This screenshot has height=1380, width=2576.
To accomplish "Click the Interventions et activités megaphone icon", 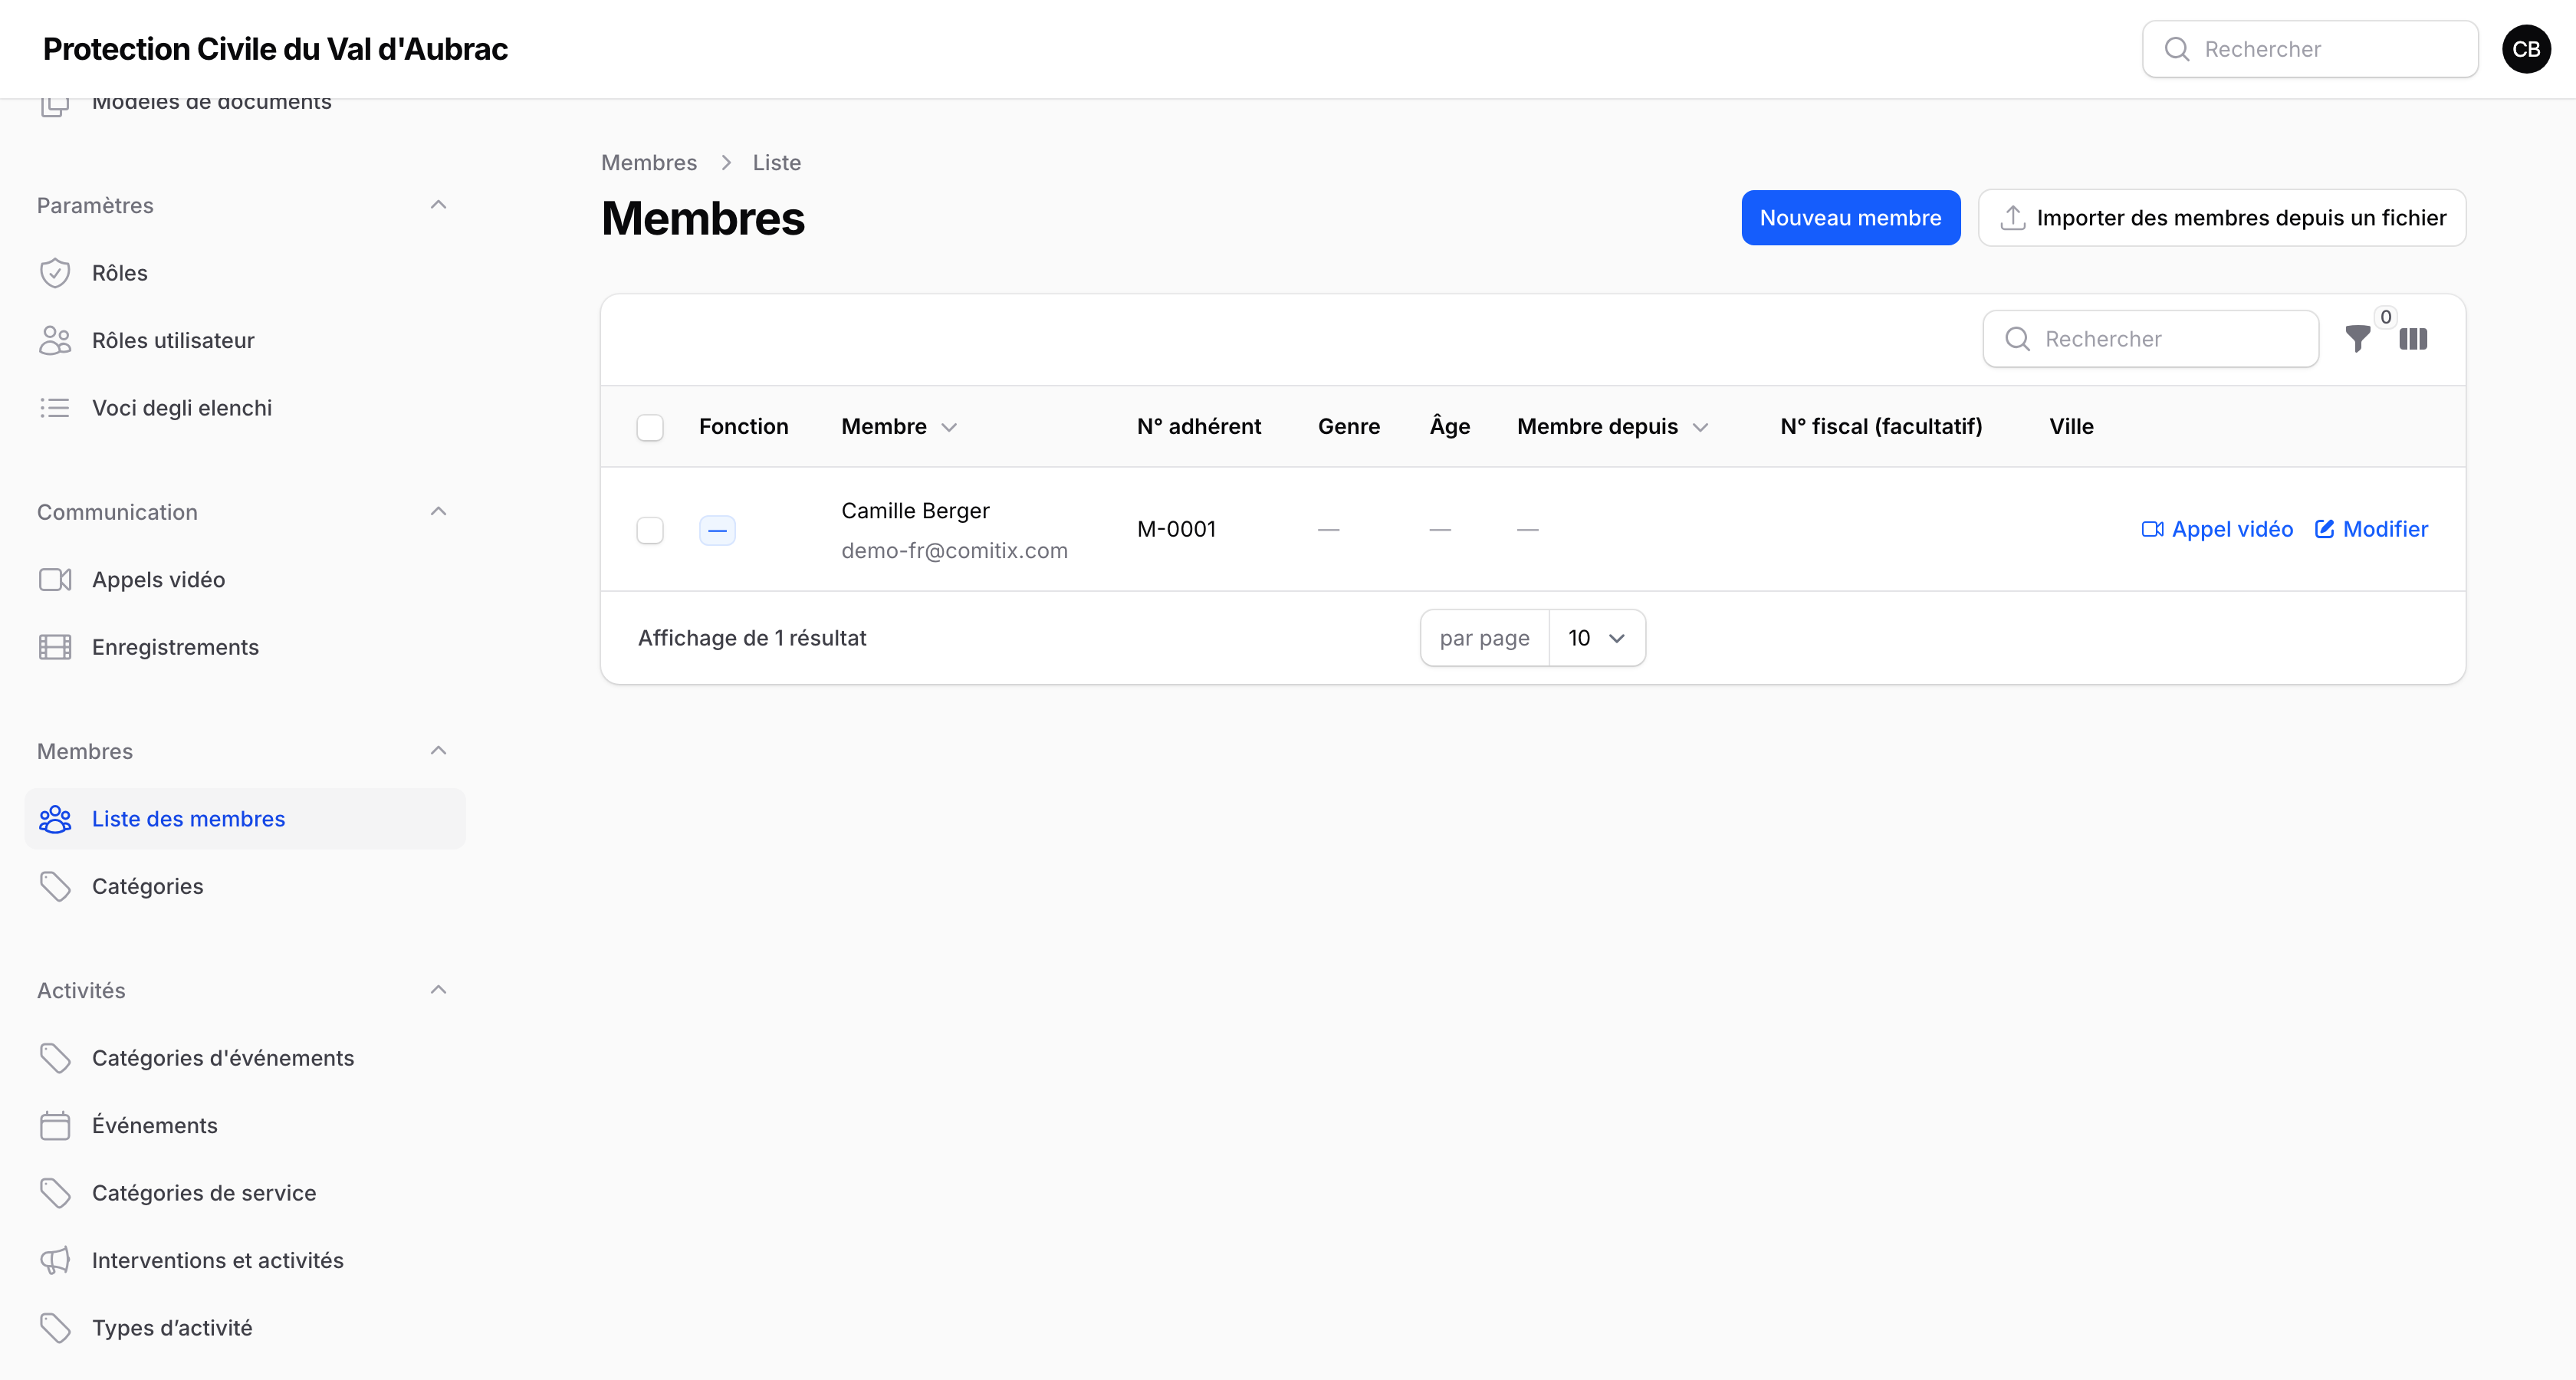I will pyautogui.click(x=55, y=1260).
